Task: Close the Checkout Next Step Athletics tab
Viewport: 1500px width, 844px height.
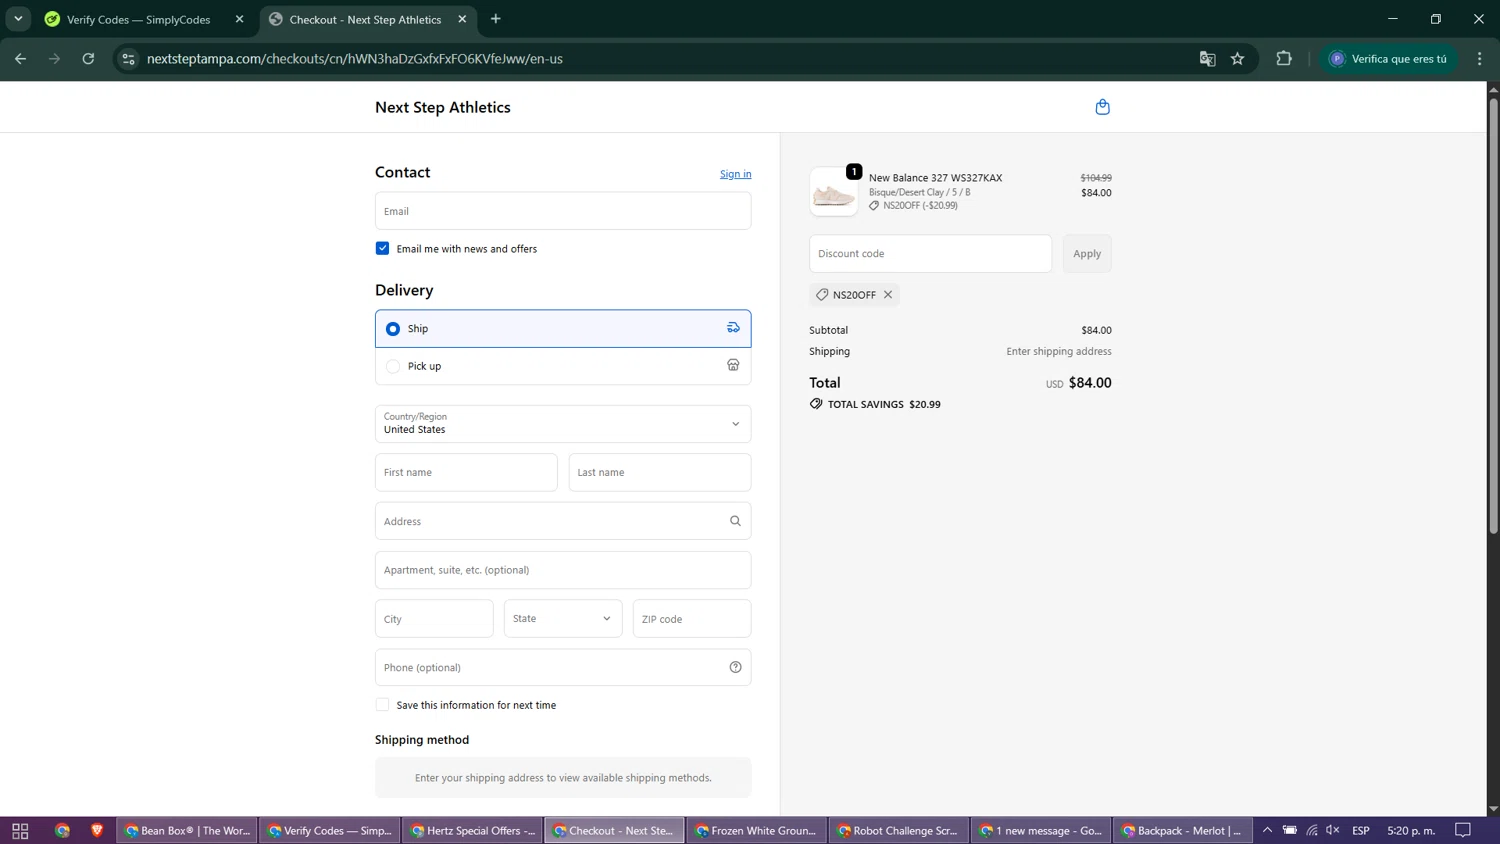Action: [462, 19]
